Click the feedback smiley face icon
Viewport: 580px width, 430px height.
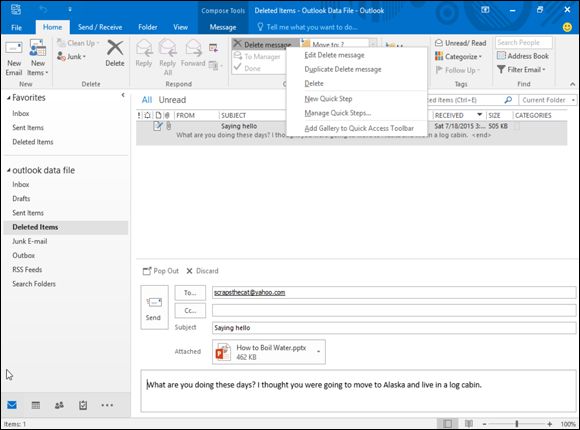pyautogui.click(x=567, y=27)
